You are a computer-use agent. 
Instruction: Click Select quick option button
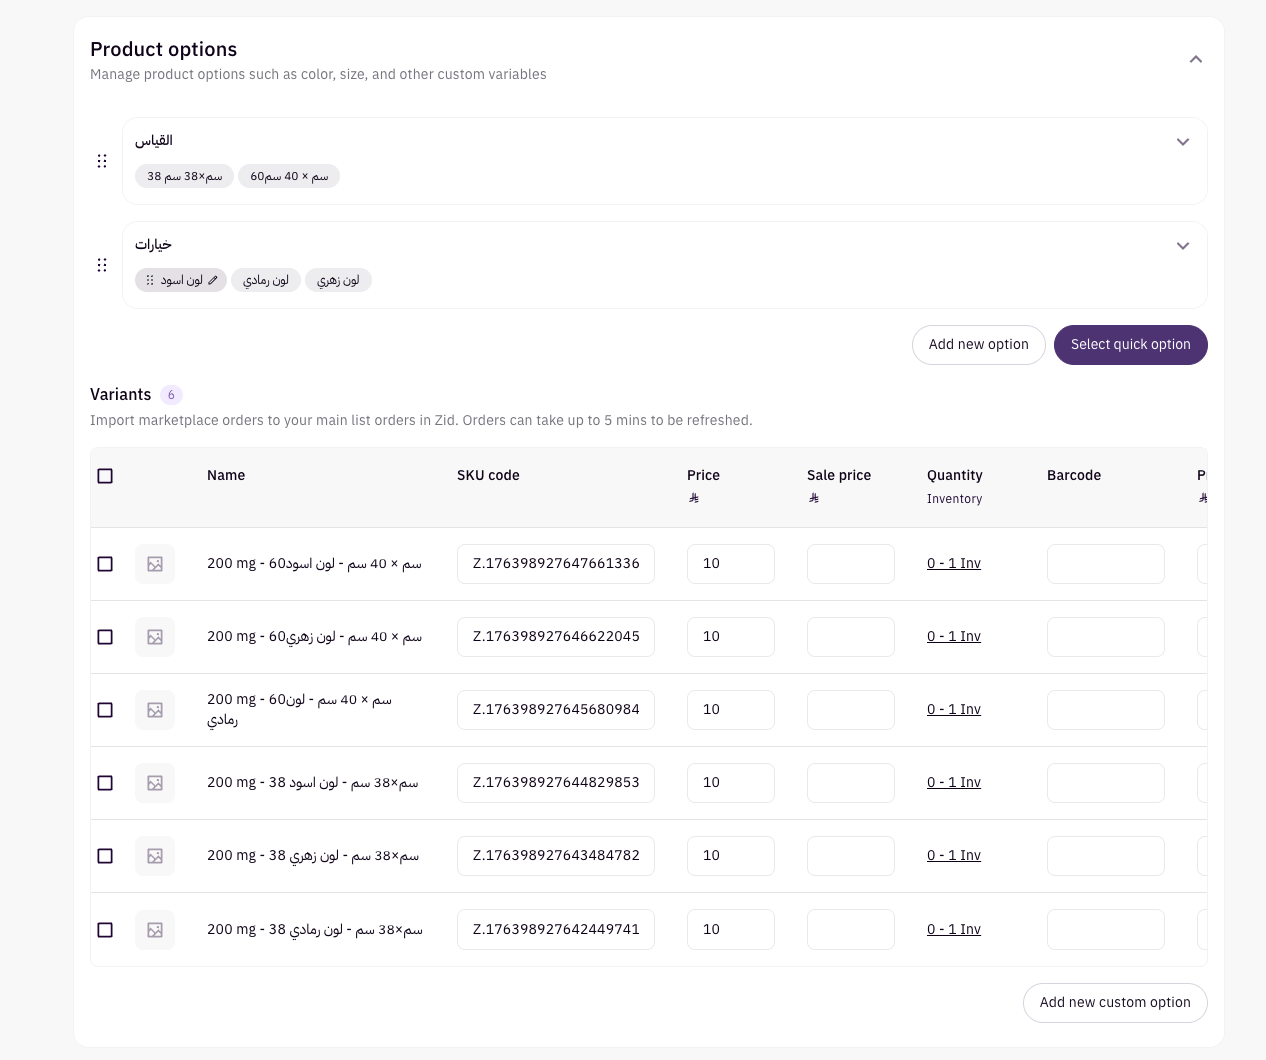(1131, 345)
